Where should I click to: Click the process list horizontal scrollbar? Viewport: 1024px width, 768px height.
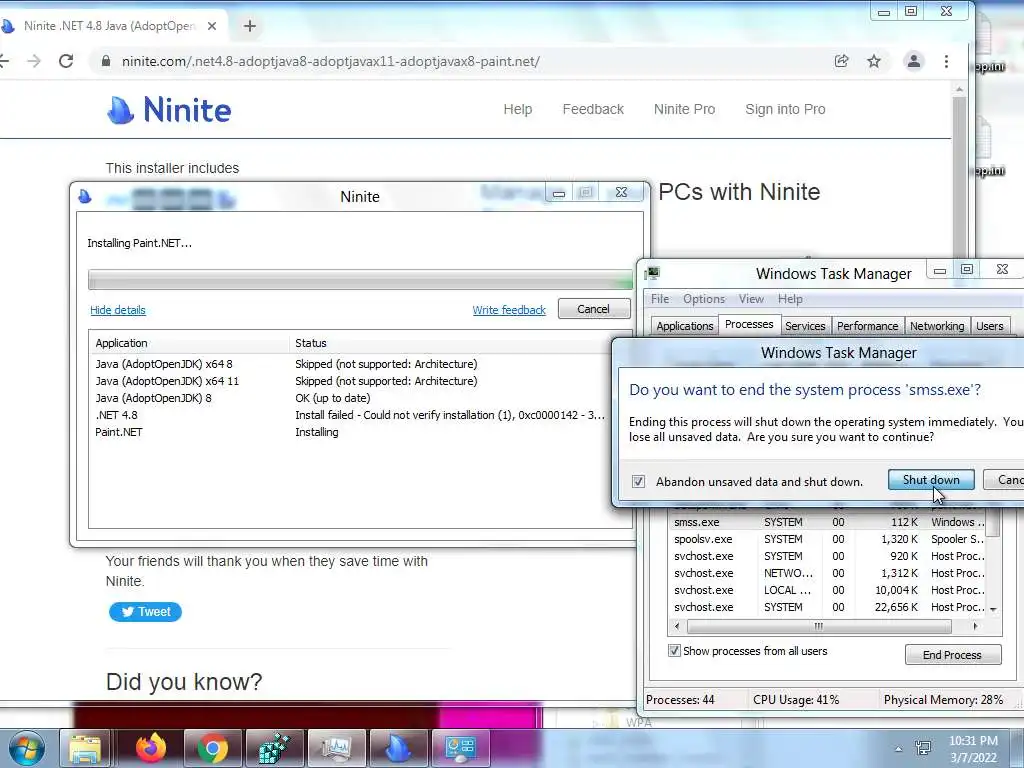(x=819, y=626)
